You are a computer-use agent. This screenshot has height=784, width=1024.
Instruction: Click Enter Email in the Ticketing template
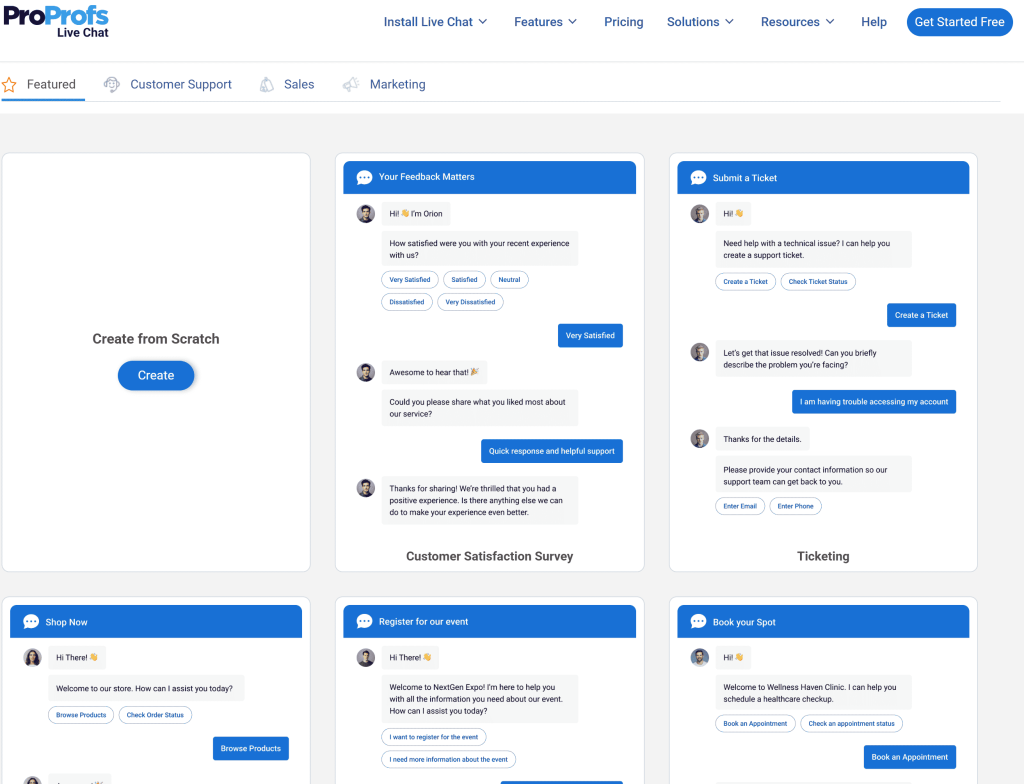pyautogui.click(x=740, y=506)
